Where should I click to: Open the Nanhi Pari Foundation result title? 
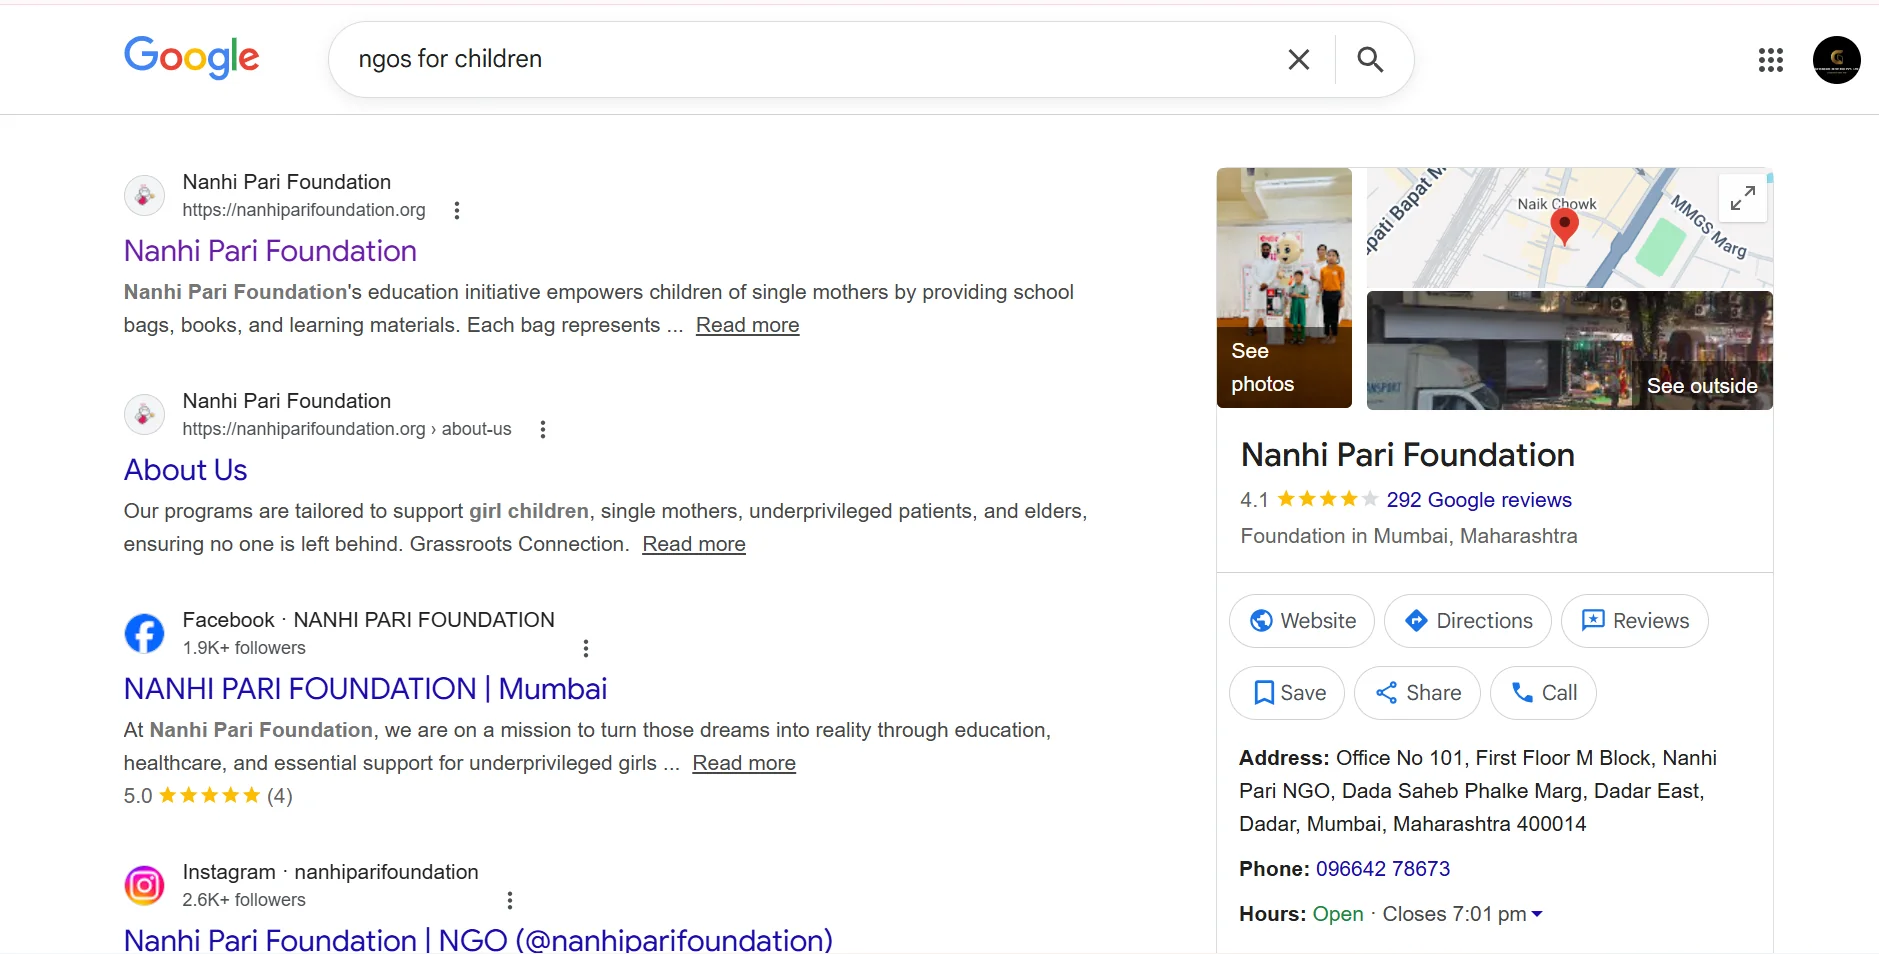pyautogui.click(x=270, y=251)
